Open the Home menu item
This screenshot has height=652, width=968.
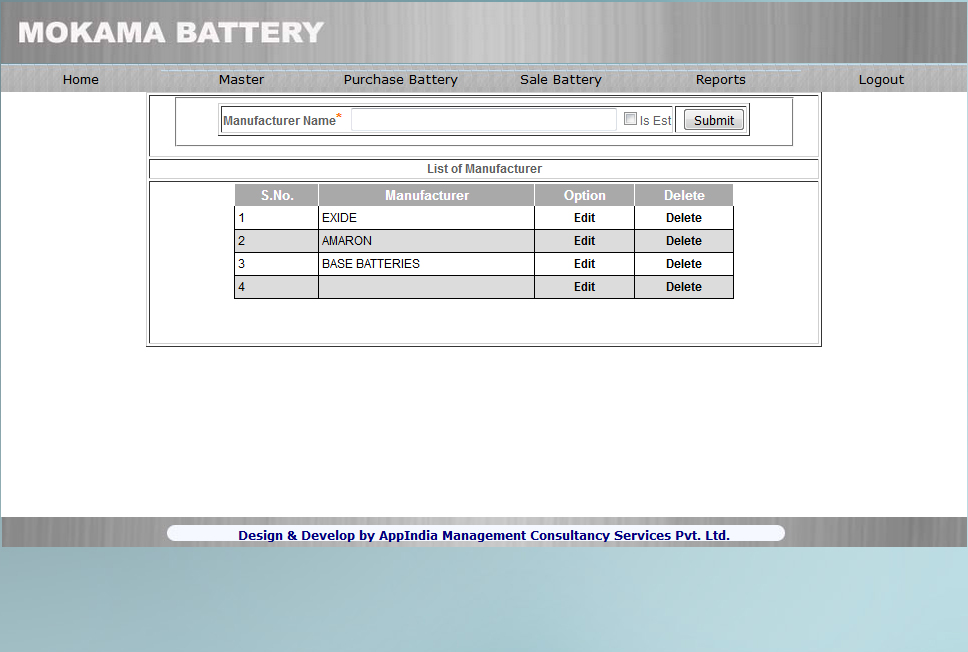pos(80,80)
